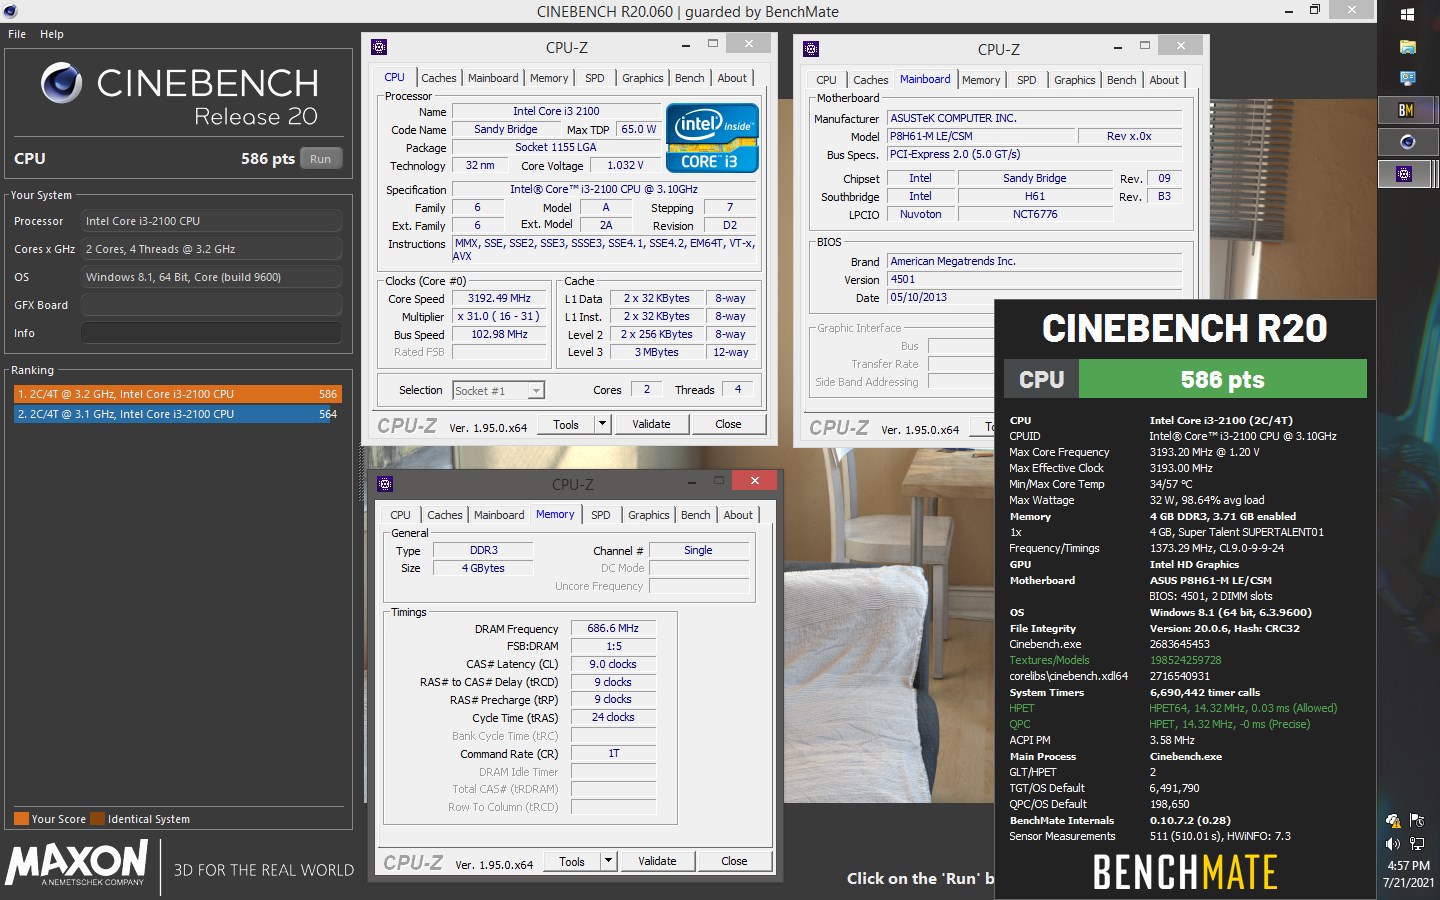The image size is (1440, 900).
Task: Open the SPD tab in Mainboard window
Action: coord(1026,80)
